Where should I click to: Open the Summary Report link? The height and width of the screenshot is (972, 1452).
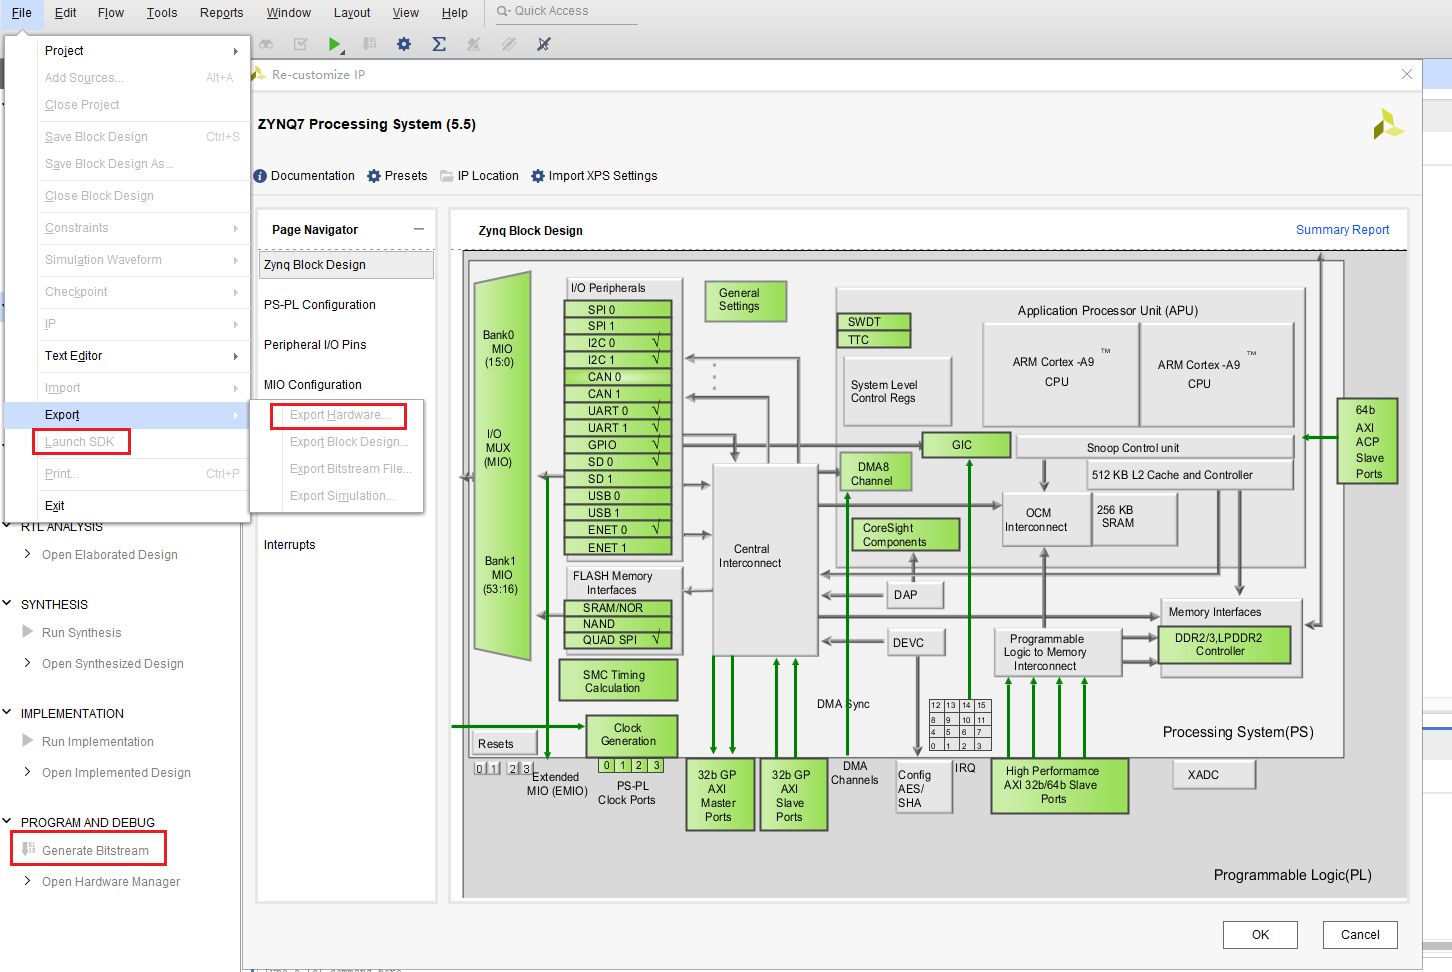coord(1342,229)
